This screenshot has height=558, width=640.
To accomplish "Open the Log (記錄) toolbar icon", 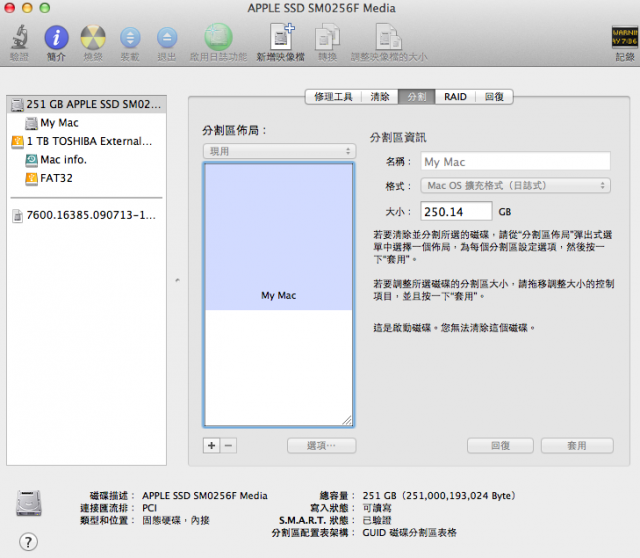I will [624, 37].
